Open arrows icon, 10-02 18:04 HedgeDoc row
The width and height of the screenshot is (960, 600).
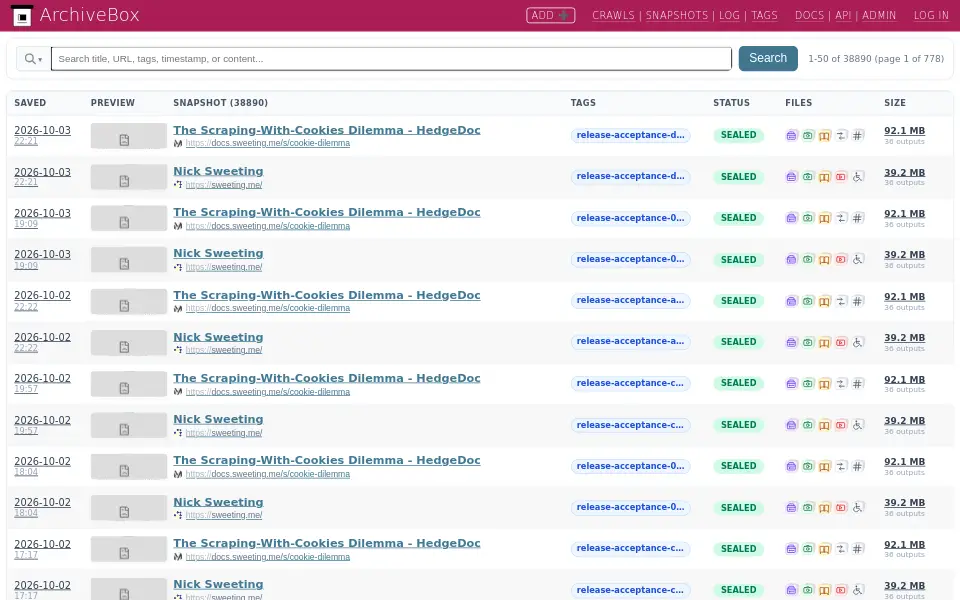(x=841, y=467)
